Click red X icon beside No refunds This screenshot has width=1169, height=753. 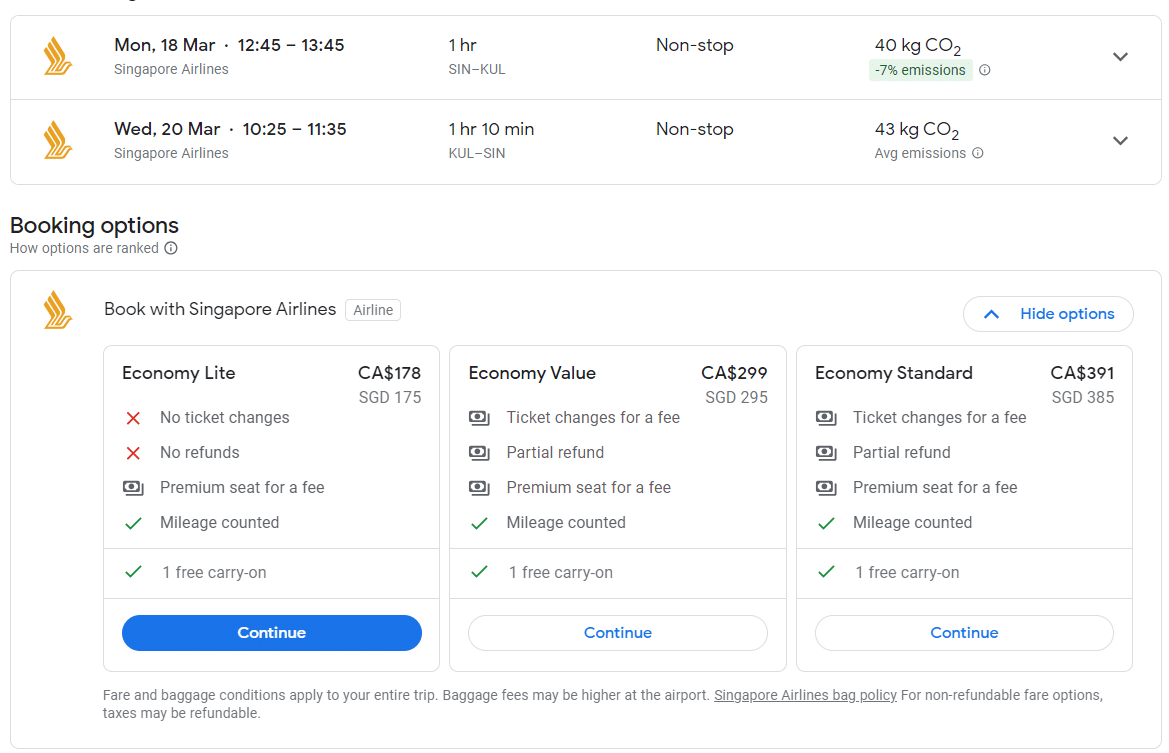click(133, 453)
